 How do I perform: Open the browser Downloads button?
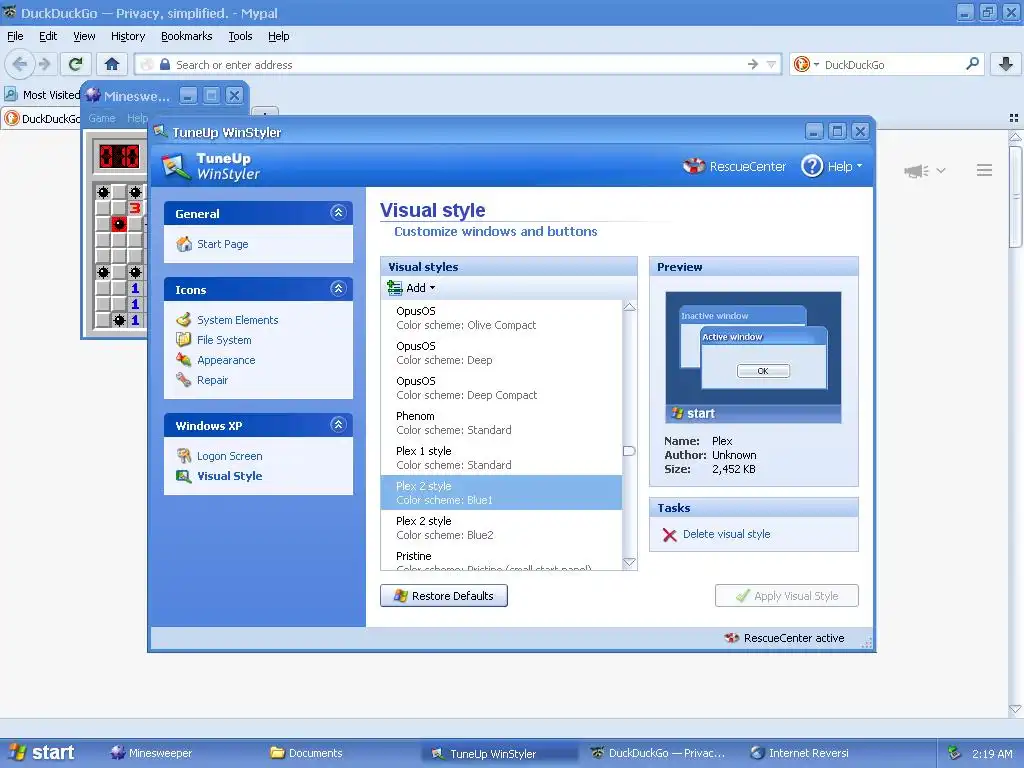coord(1006,64)
